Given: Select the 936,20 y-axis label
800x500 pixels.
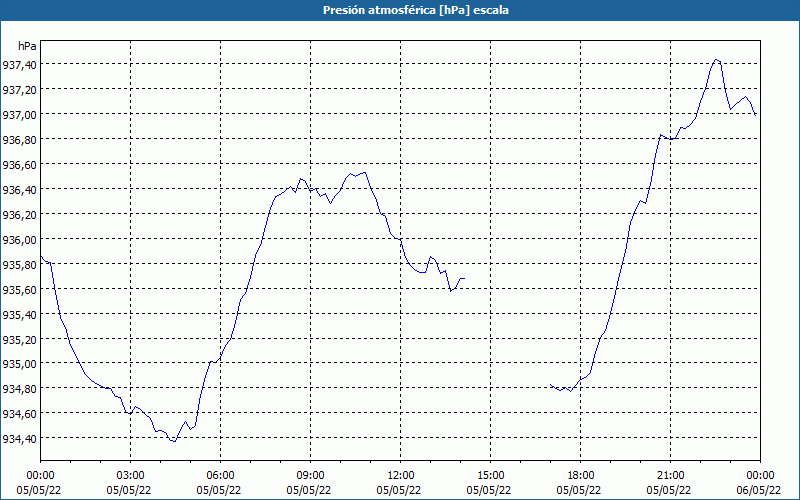Looking at the screenshot, I should [19, 214].
